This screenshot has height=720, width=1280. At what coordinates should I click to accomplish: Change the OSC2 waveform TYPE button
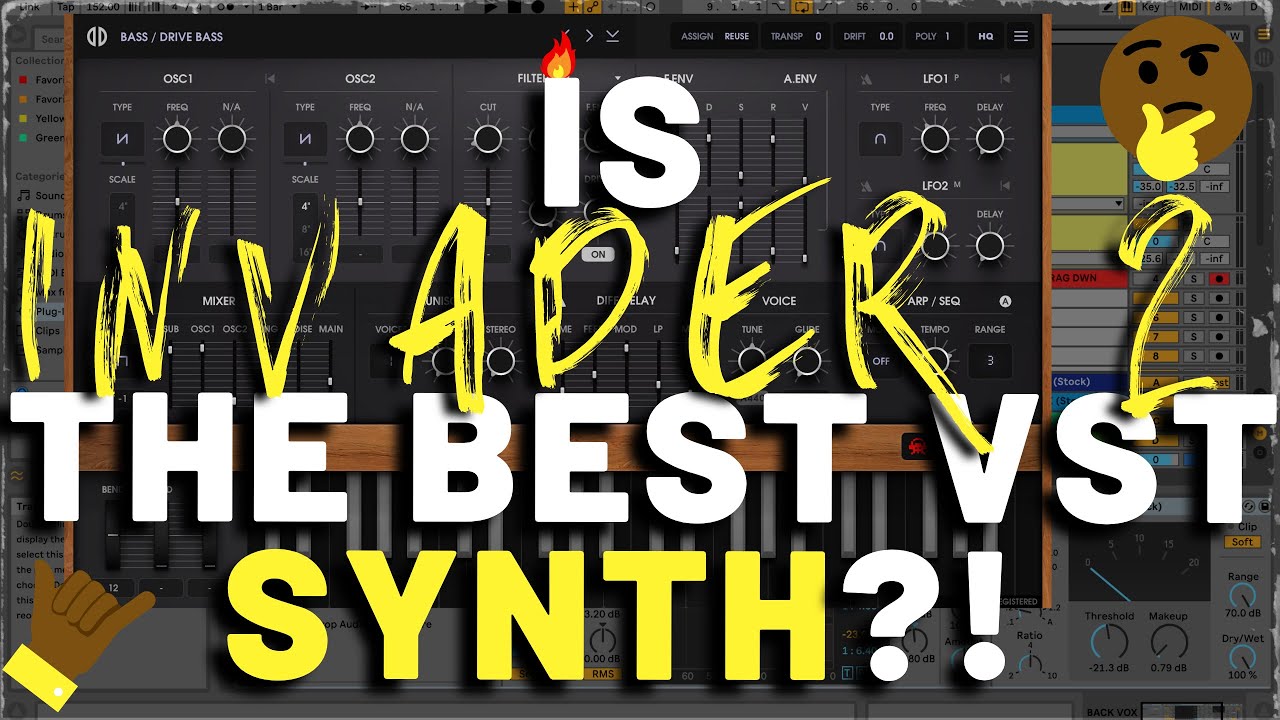pyautogui.click(x=305, y=139)
